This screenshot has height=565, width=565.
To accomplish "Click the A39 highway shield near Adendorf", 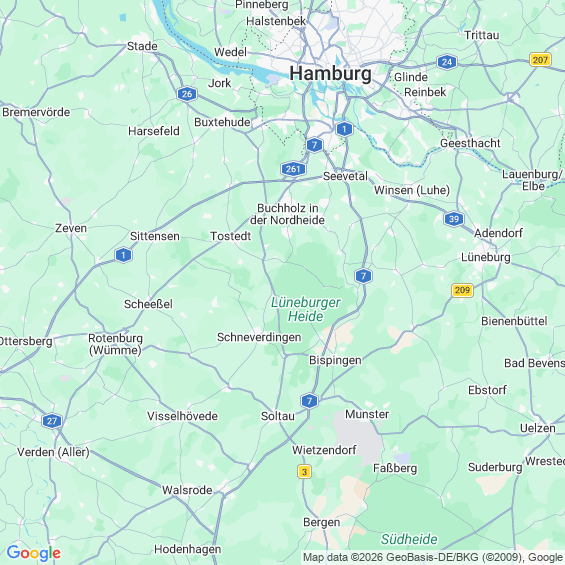I will pos(454,219).
